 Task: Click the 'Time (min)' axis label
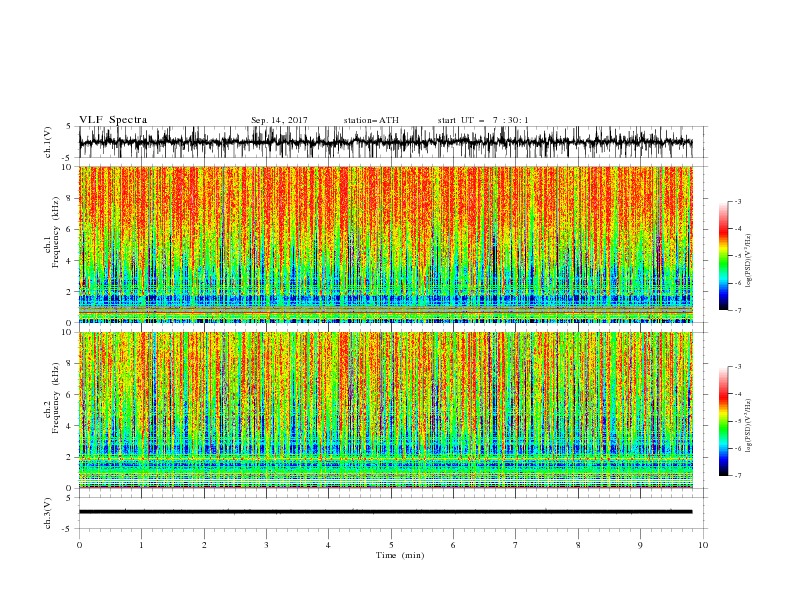(x=400, y=555)
